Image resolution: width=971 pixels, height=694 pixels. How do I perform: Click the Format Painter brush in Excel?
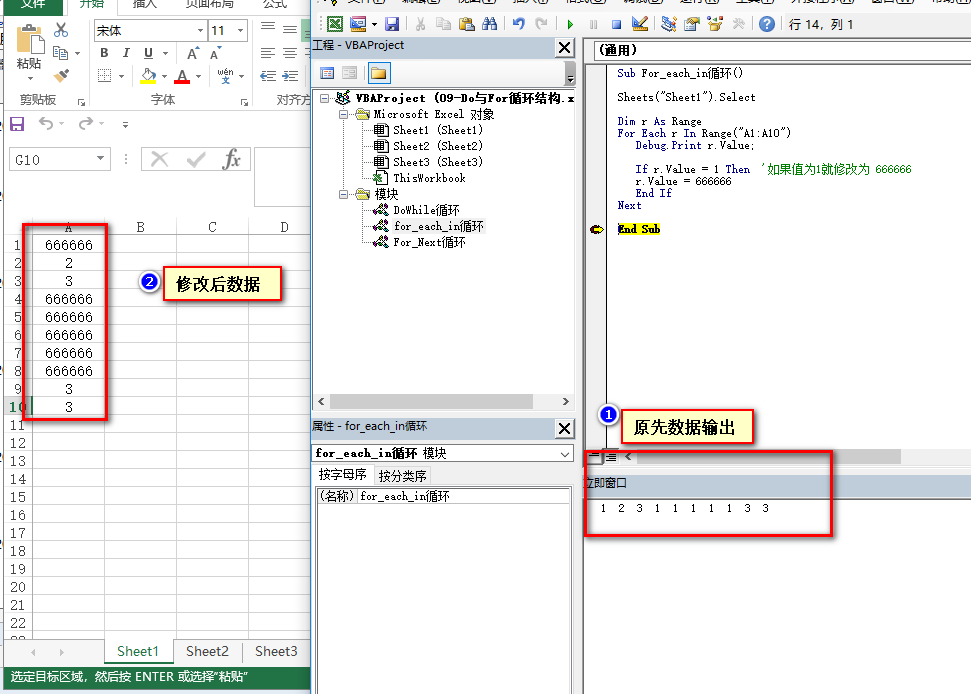[62, 75]
